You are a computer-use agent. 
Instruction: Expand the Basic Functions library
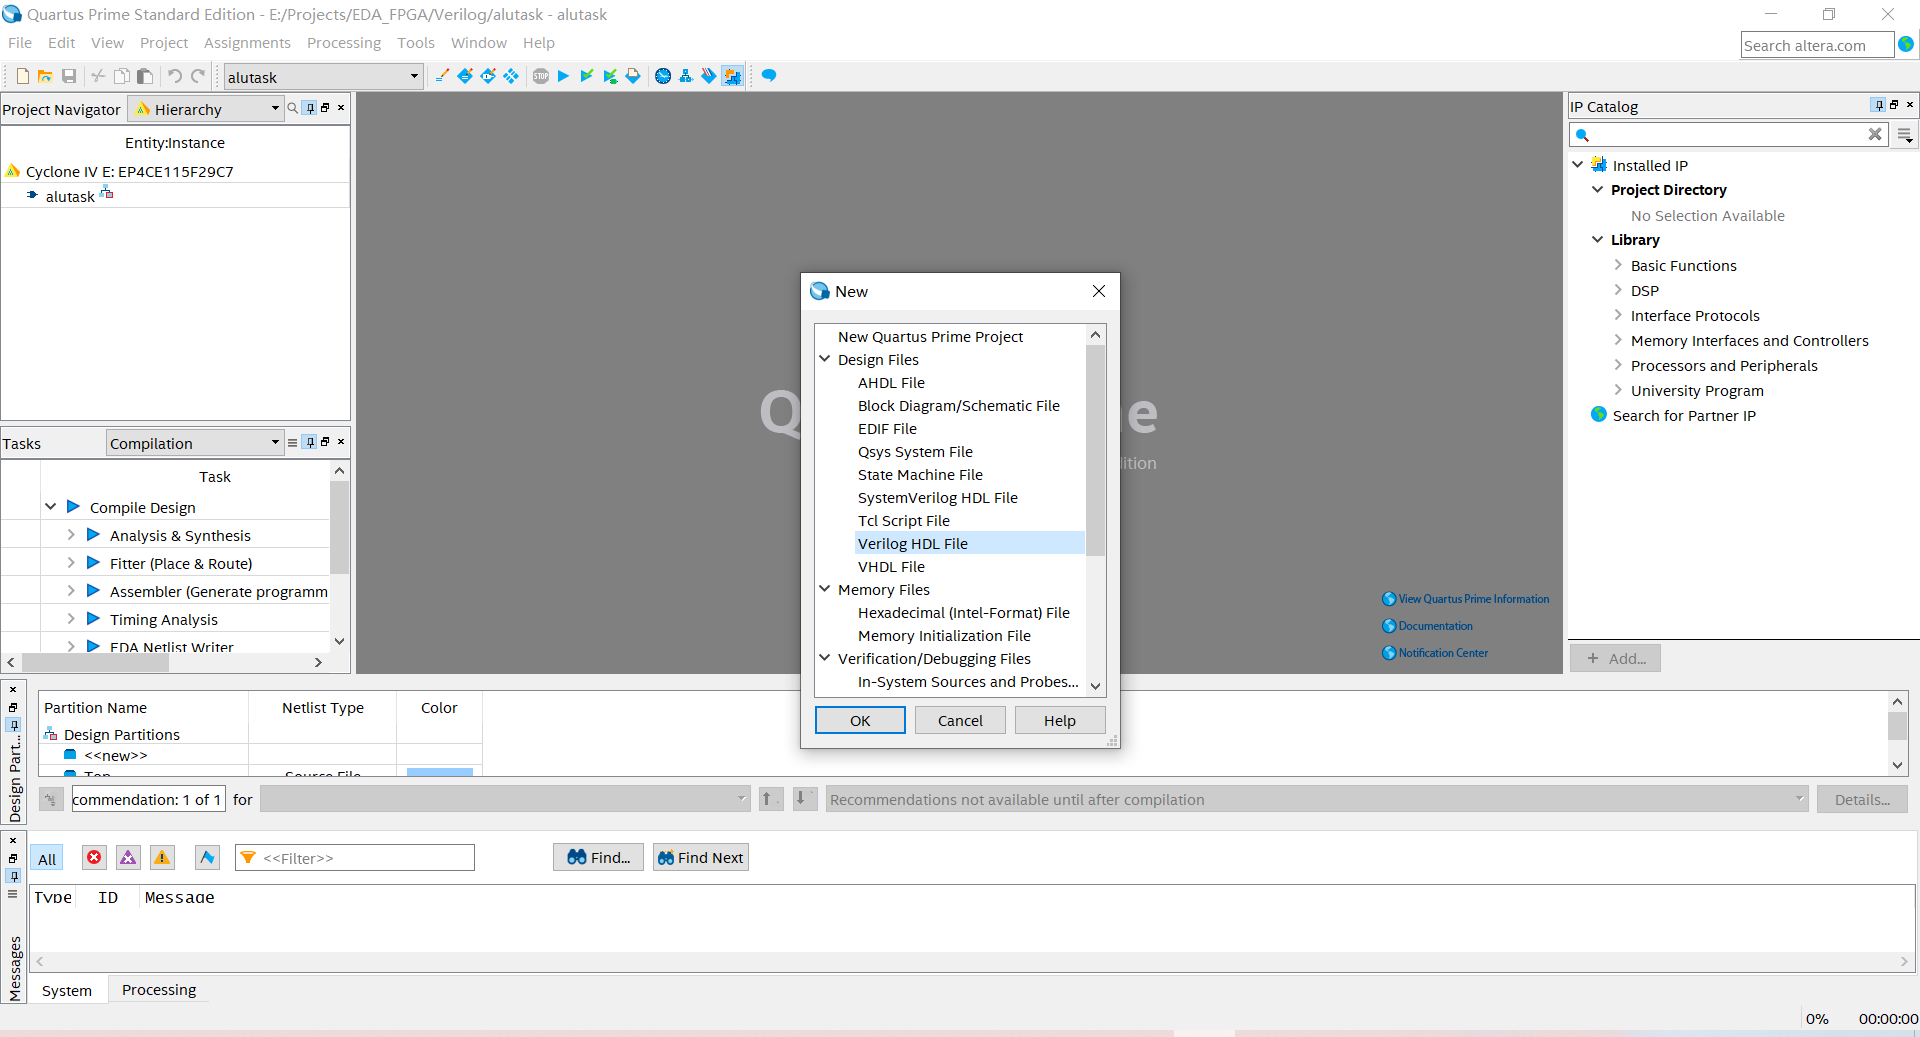1619,265
